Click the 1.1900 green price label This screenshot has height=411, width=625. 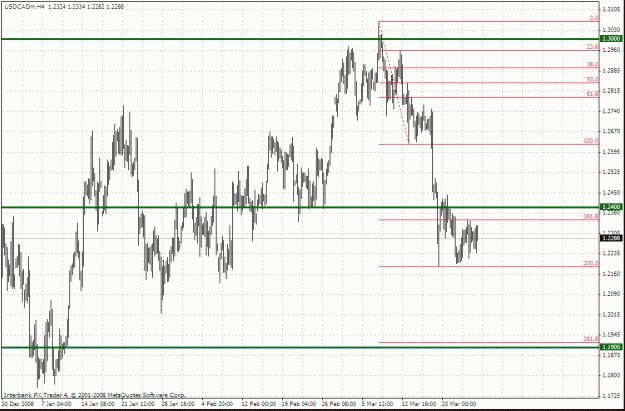pos(611,347)
